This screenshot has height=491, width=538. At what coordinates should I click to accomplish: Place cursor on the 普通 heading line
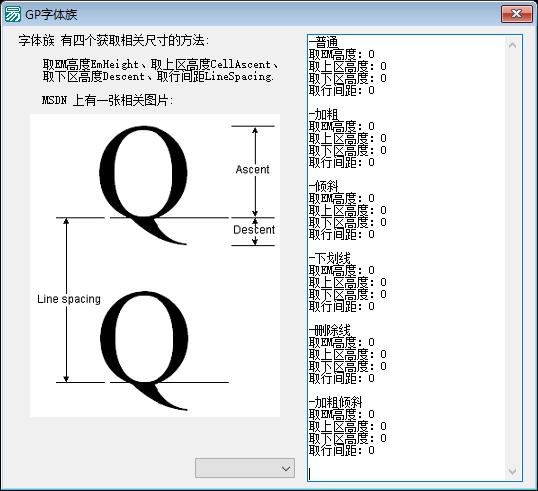[324, 43]
